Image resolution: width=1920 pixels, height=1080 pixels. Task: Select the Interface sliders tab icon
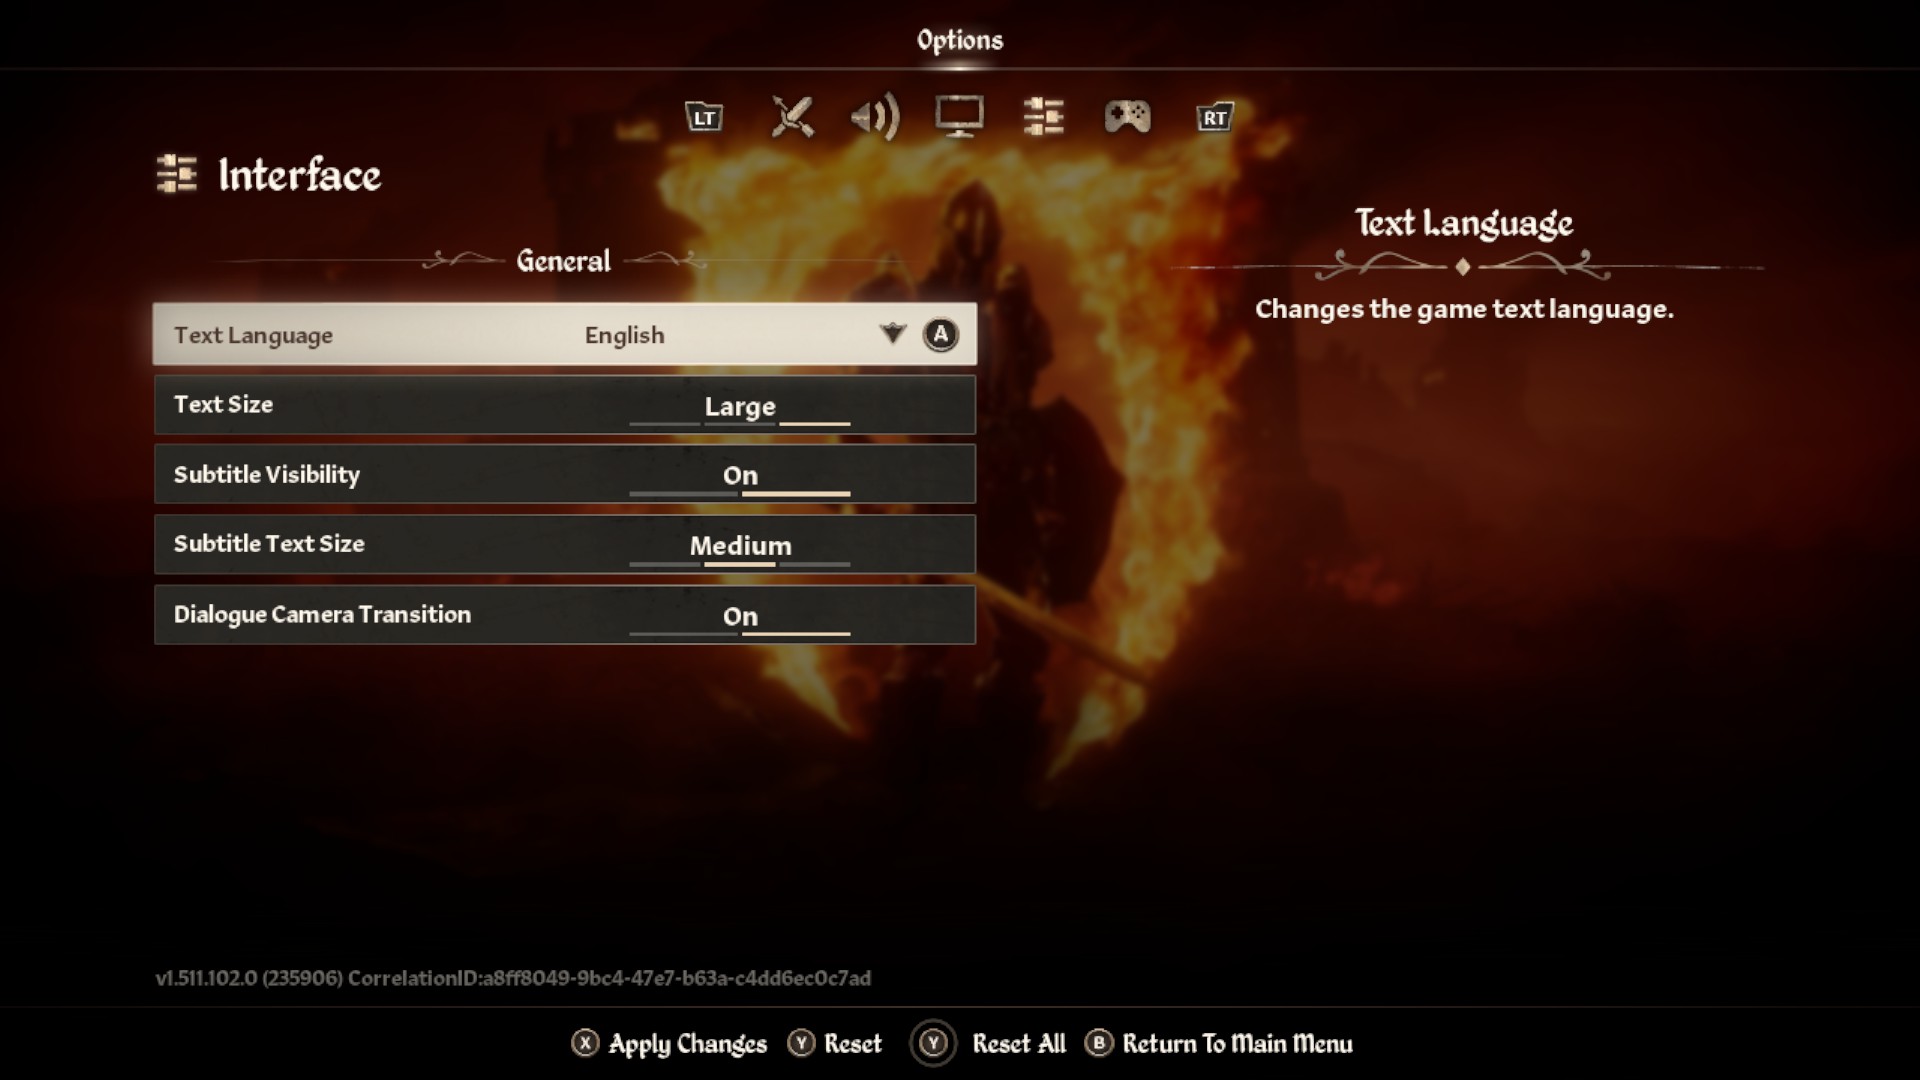[x=1043, y=117]
